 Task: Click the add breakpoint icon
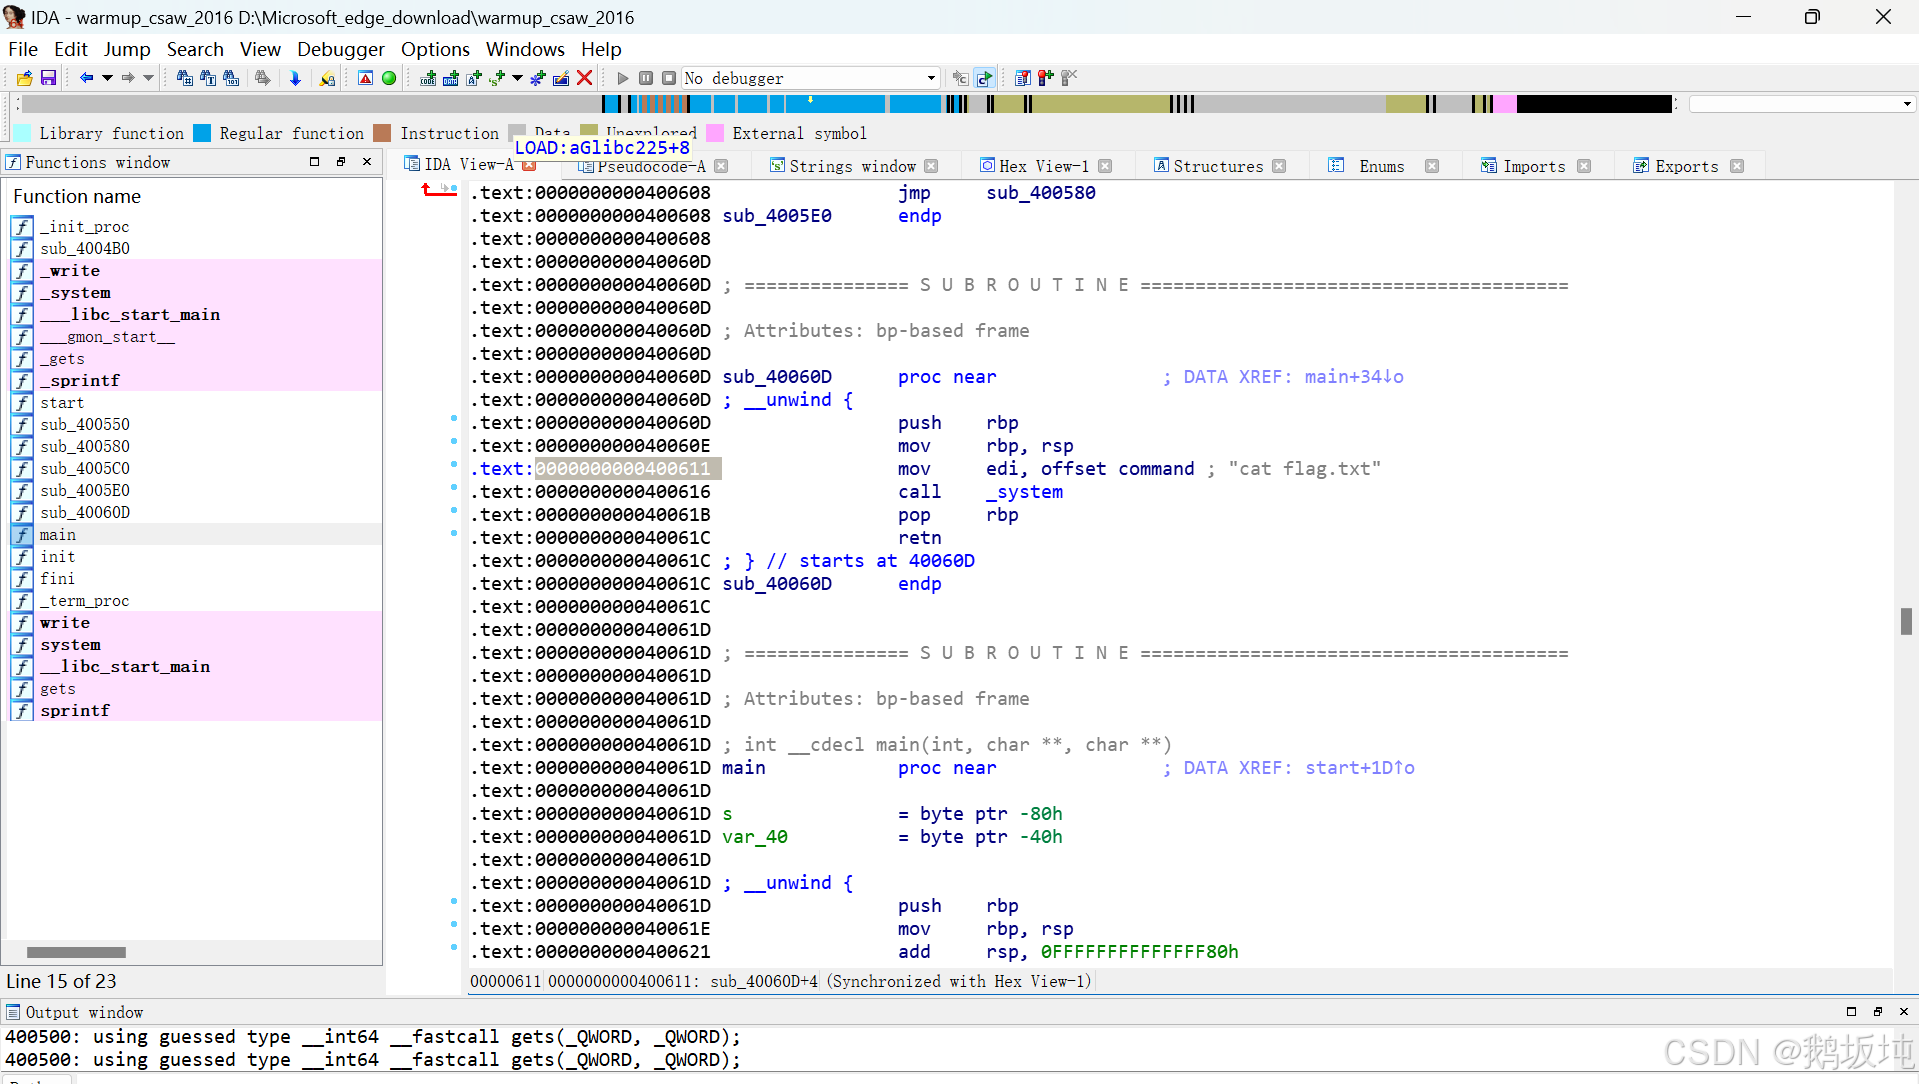pyautogui.click(x=1044, y=77)
